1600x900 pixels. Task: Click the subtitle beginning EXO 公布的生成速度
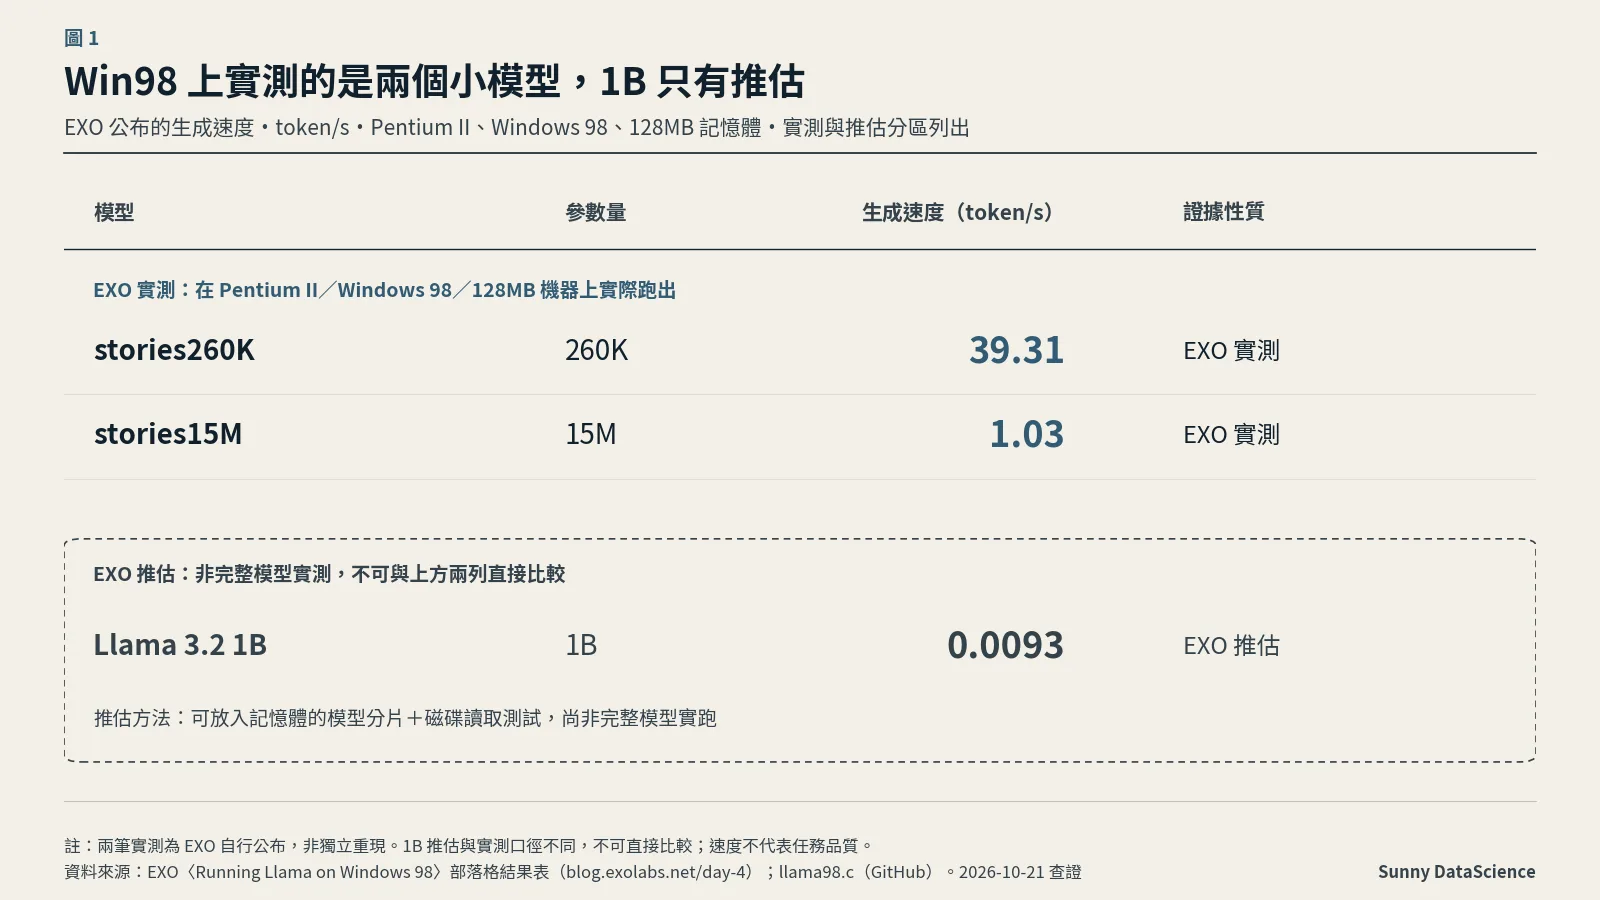[517, 128]
